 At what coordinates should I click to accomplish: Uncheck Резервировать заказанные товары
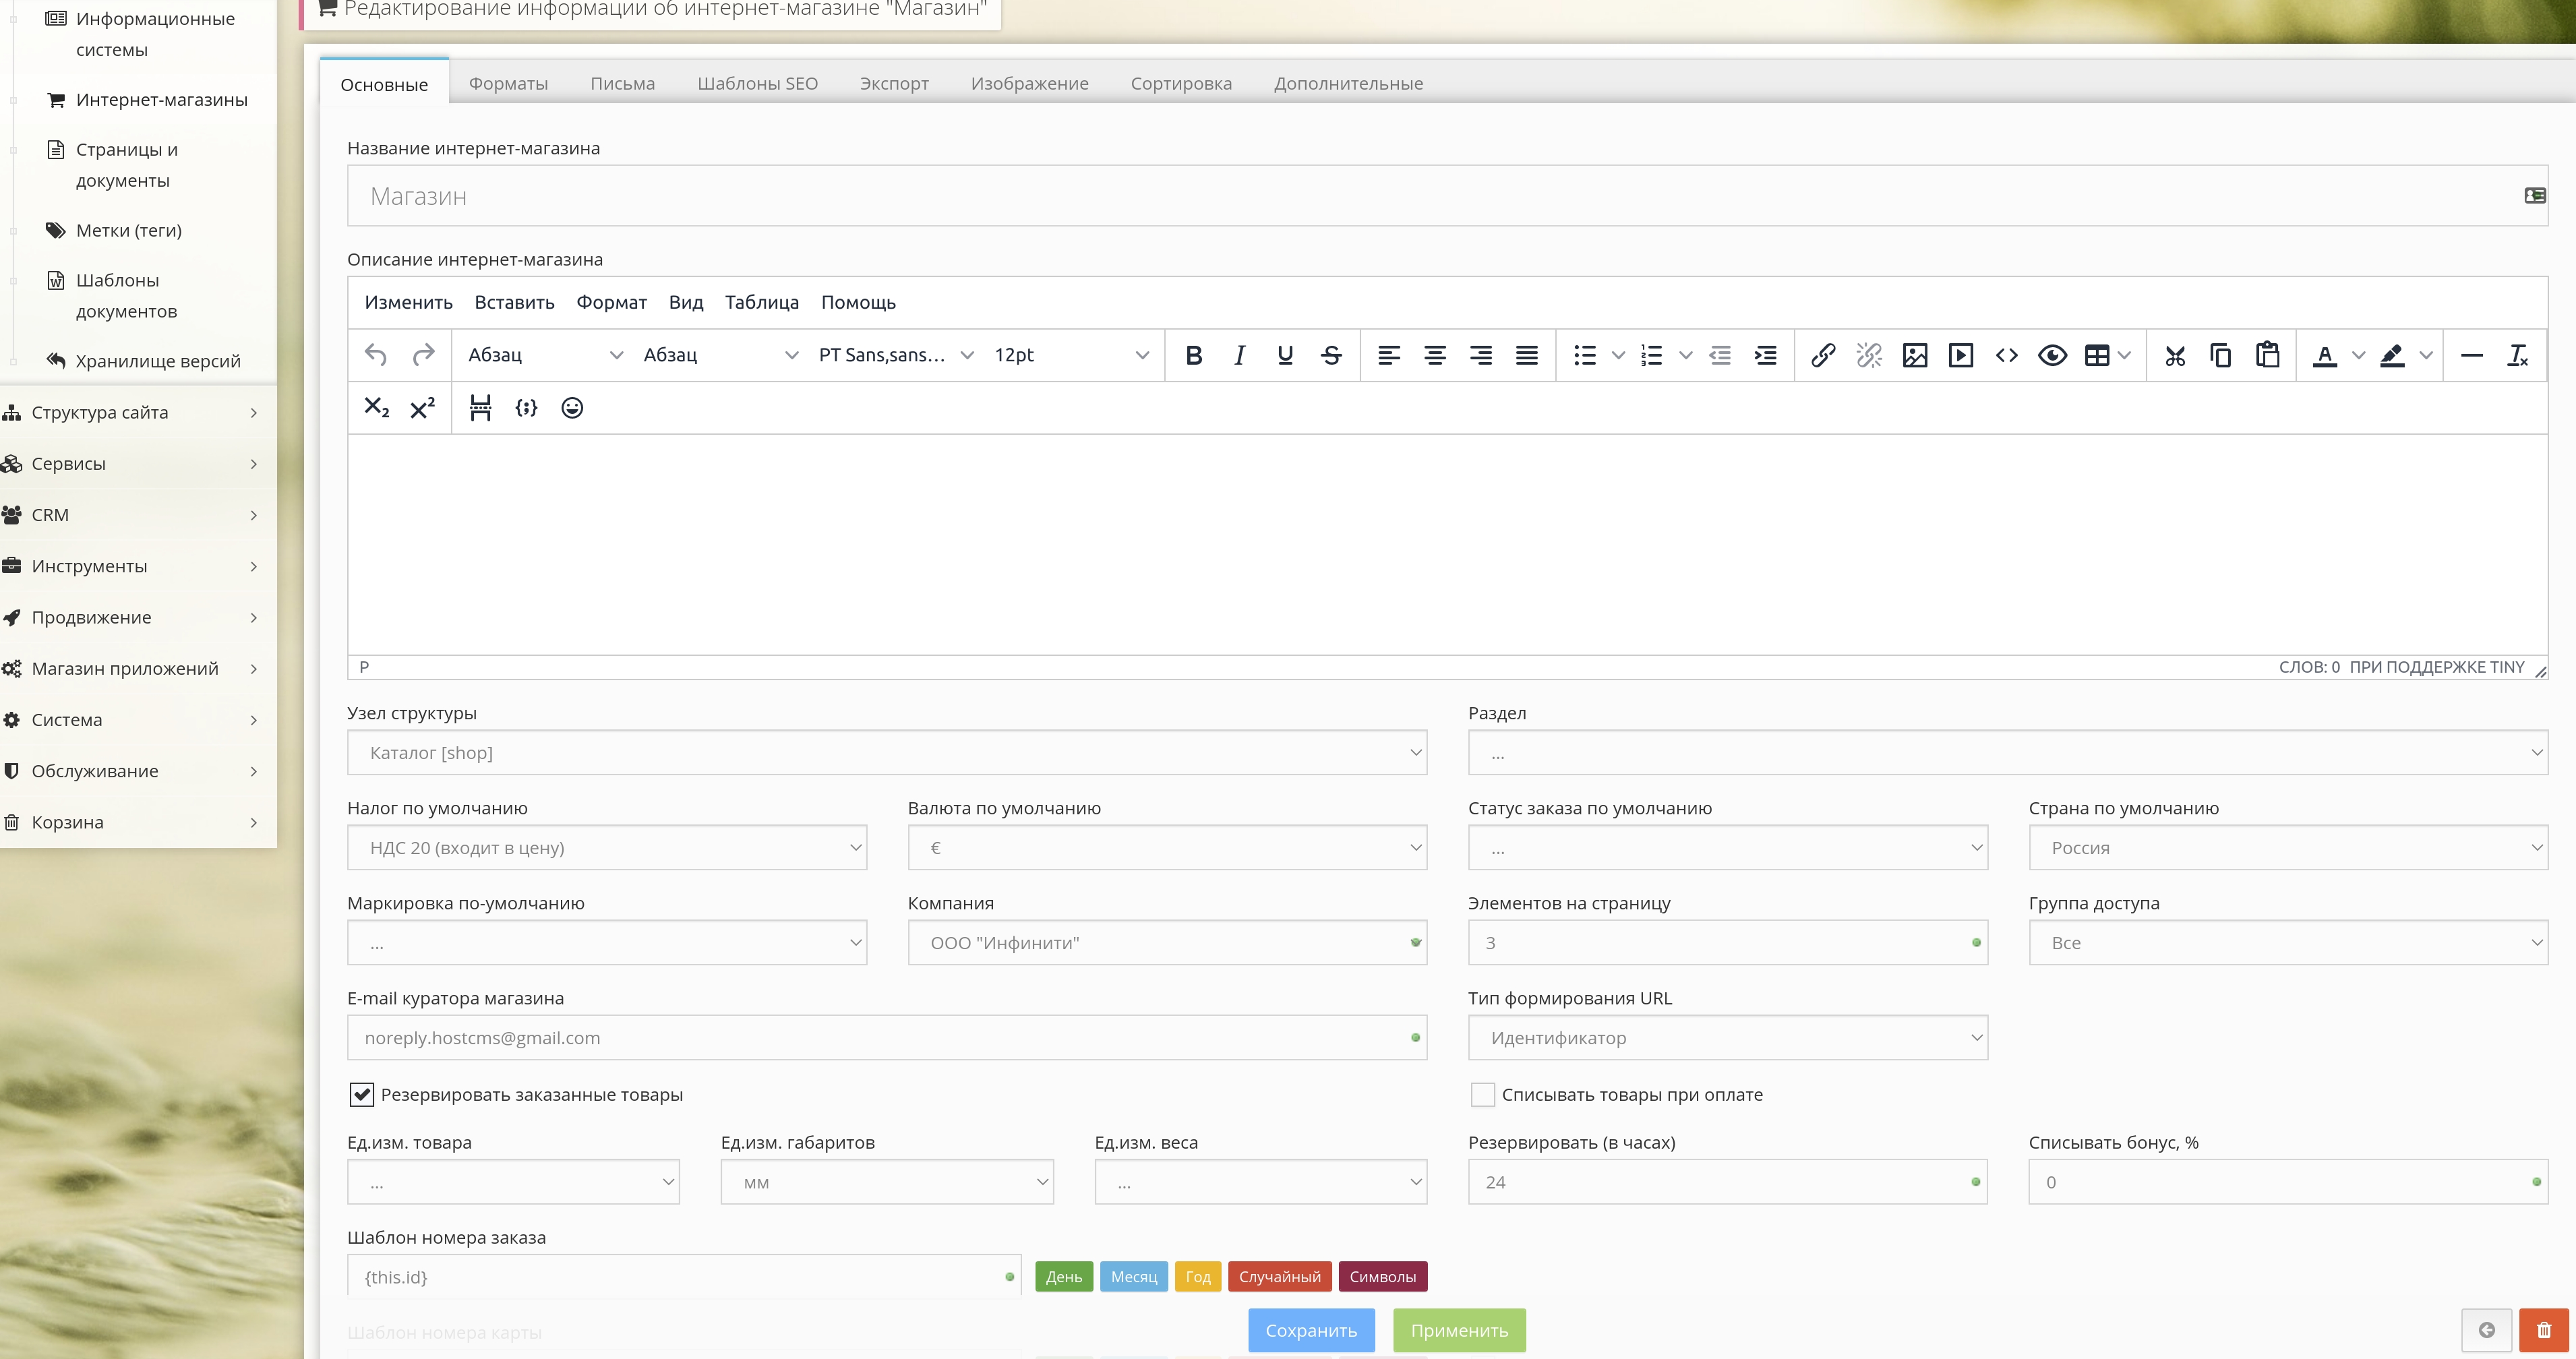362,1095
